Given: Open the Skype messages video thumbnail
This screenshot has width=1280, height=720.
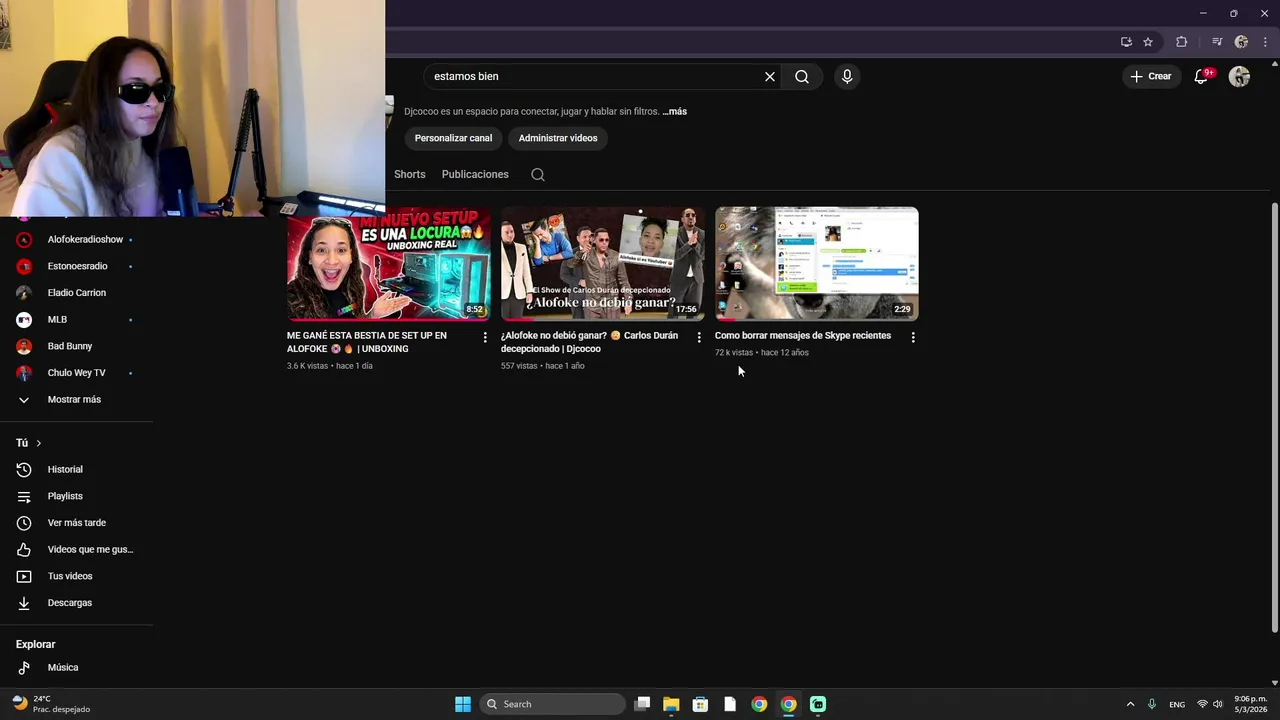Looking at the screenshot, I should pyautogui.click(x=816, y=263).
